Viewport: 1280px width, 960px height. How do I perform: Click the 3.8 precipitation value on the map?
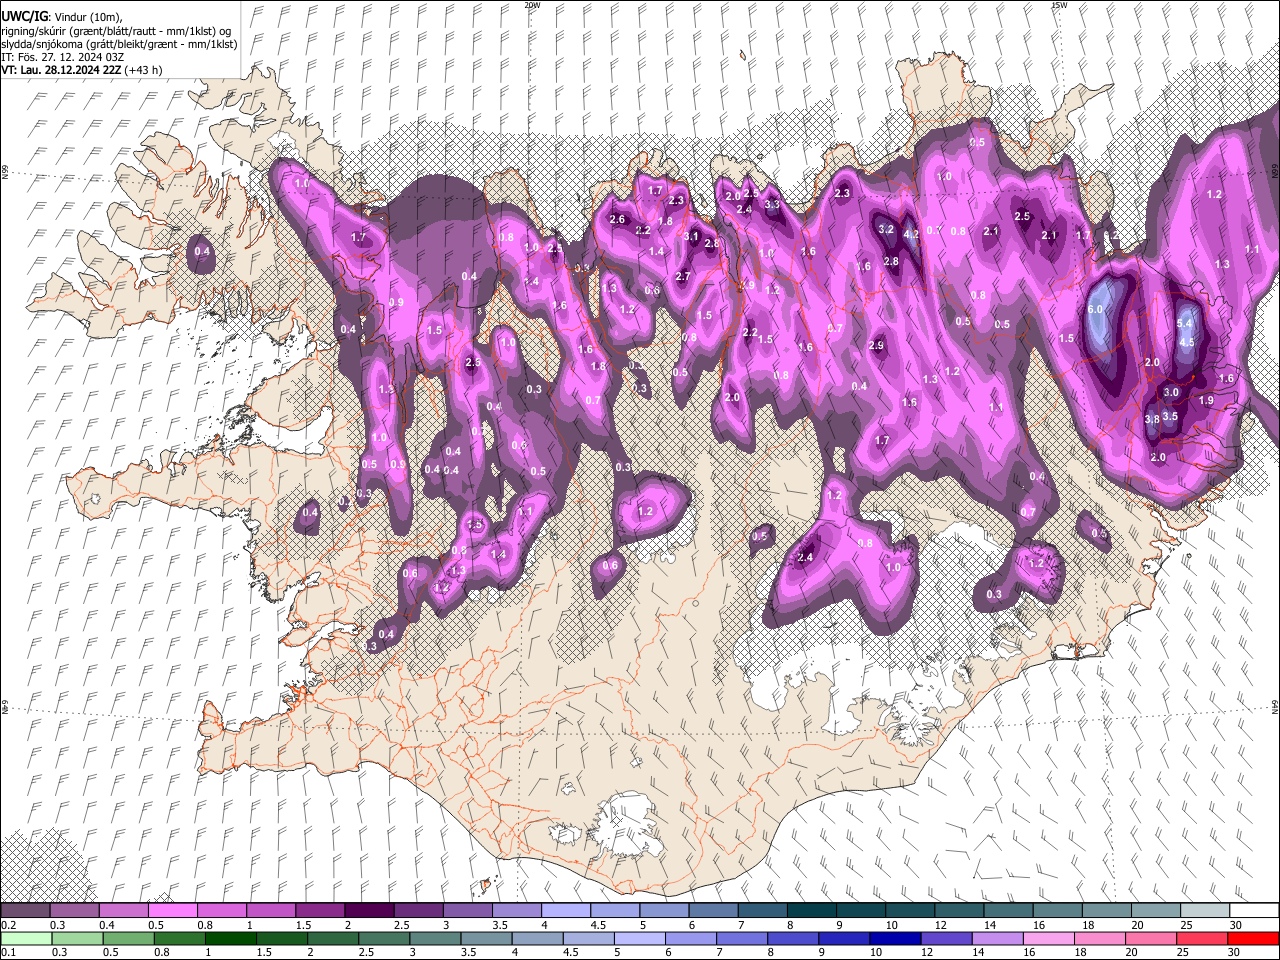(x=1152, y=419)
